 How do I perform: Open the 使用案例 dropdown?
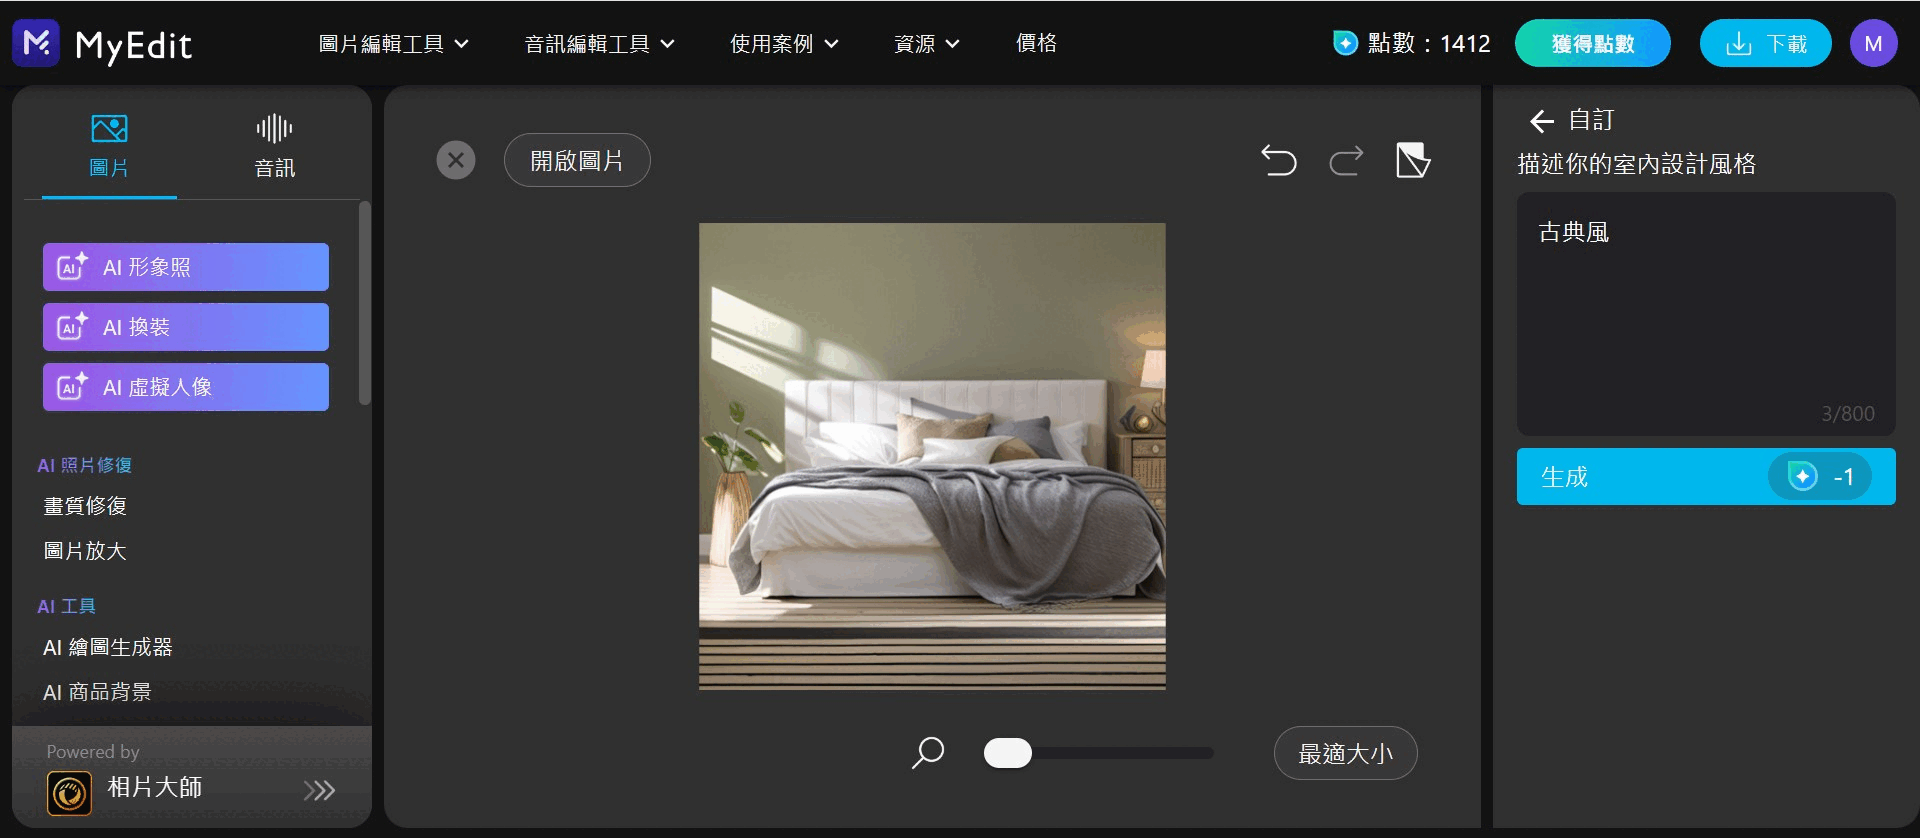click(784, 44)
